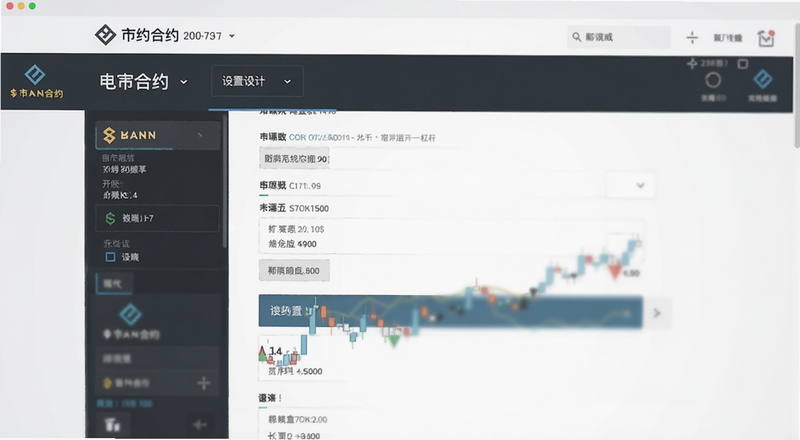Click the right arrow next to blue banner
800x440 pixels.
click(657, 313)
